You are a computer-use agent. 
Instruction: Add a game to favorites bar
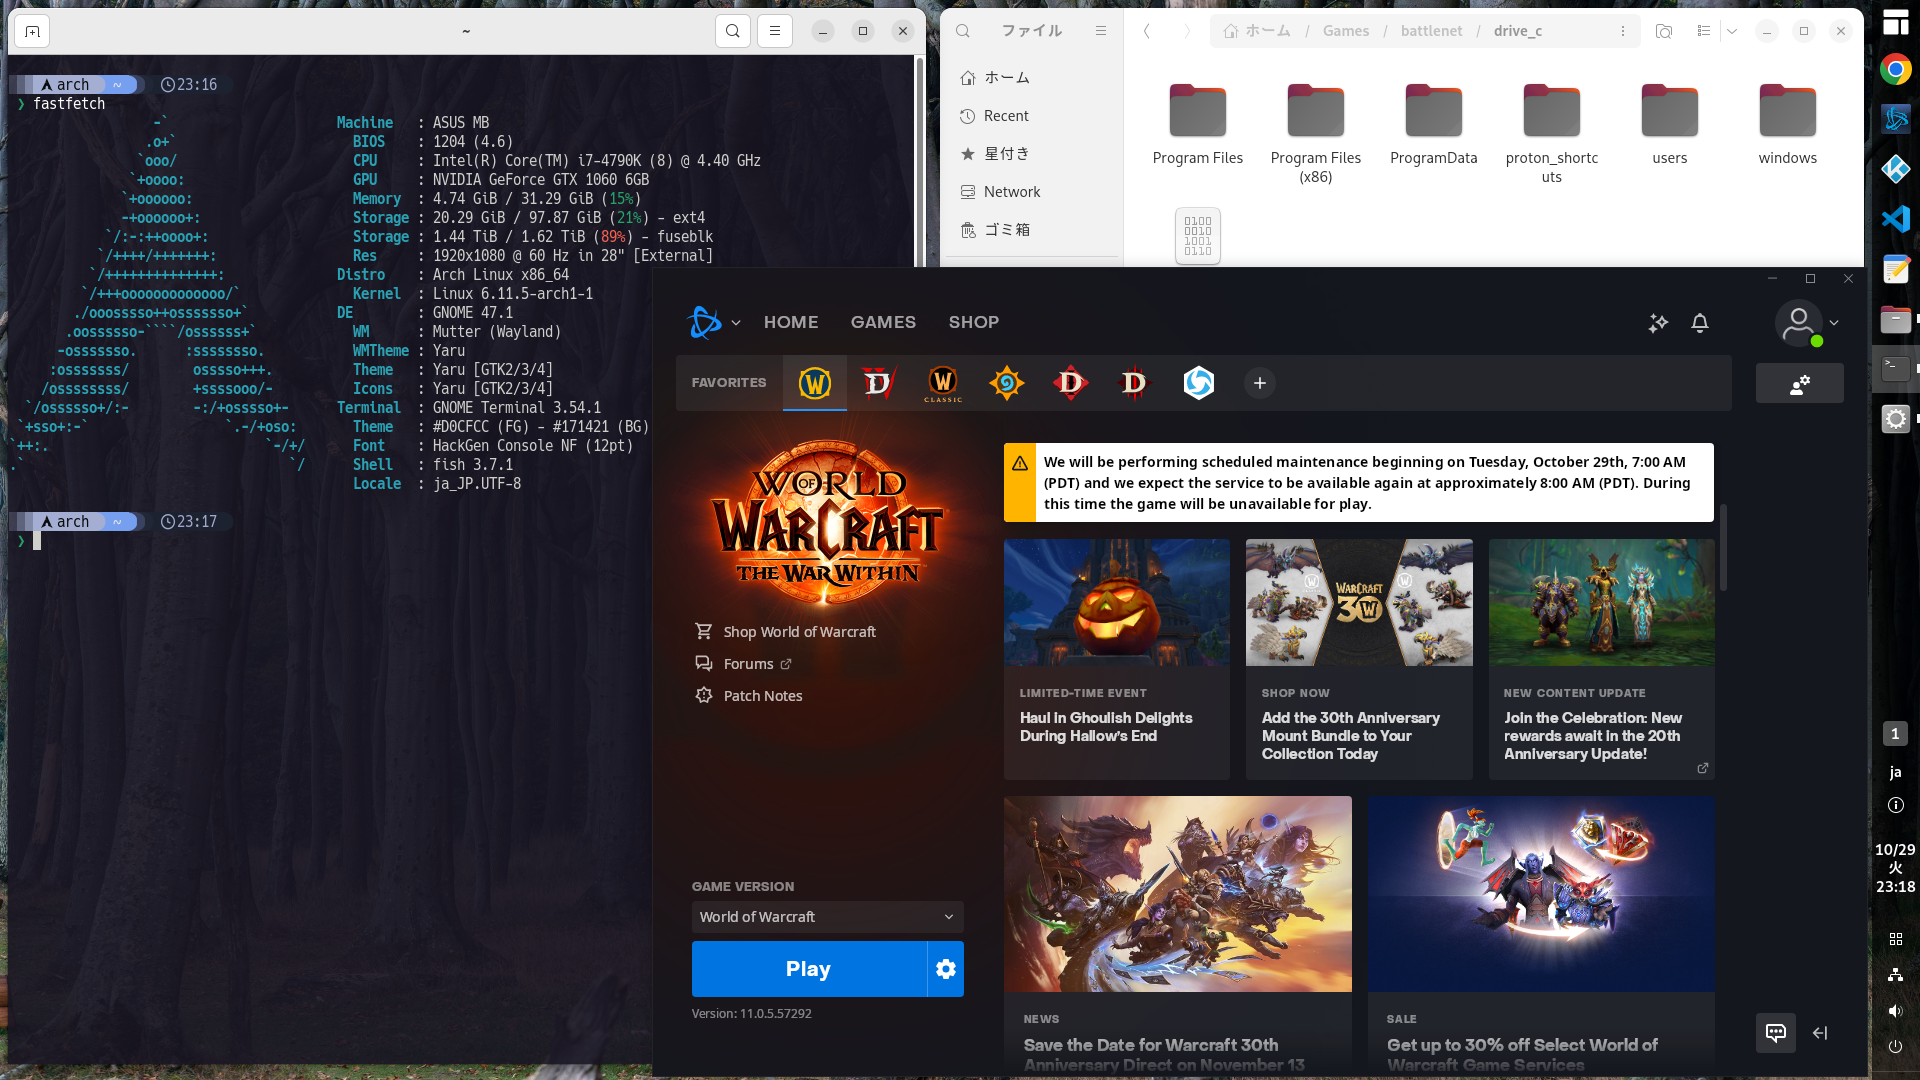1260,383
